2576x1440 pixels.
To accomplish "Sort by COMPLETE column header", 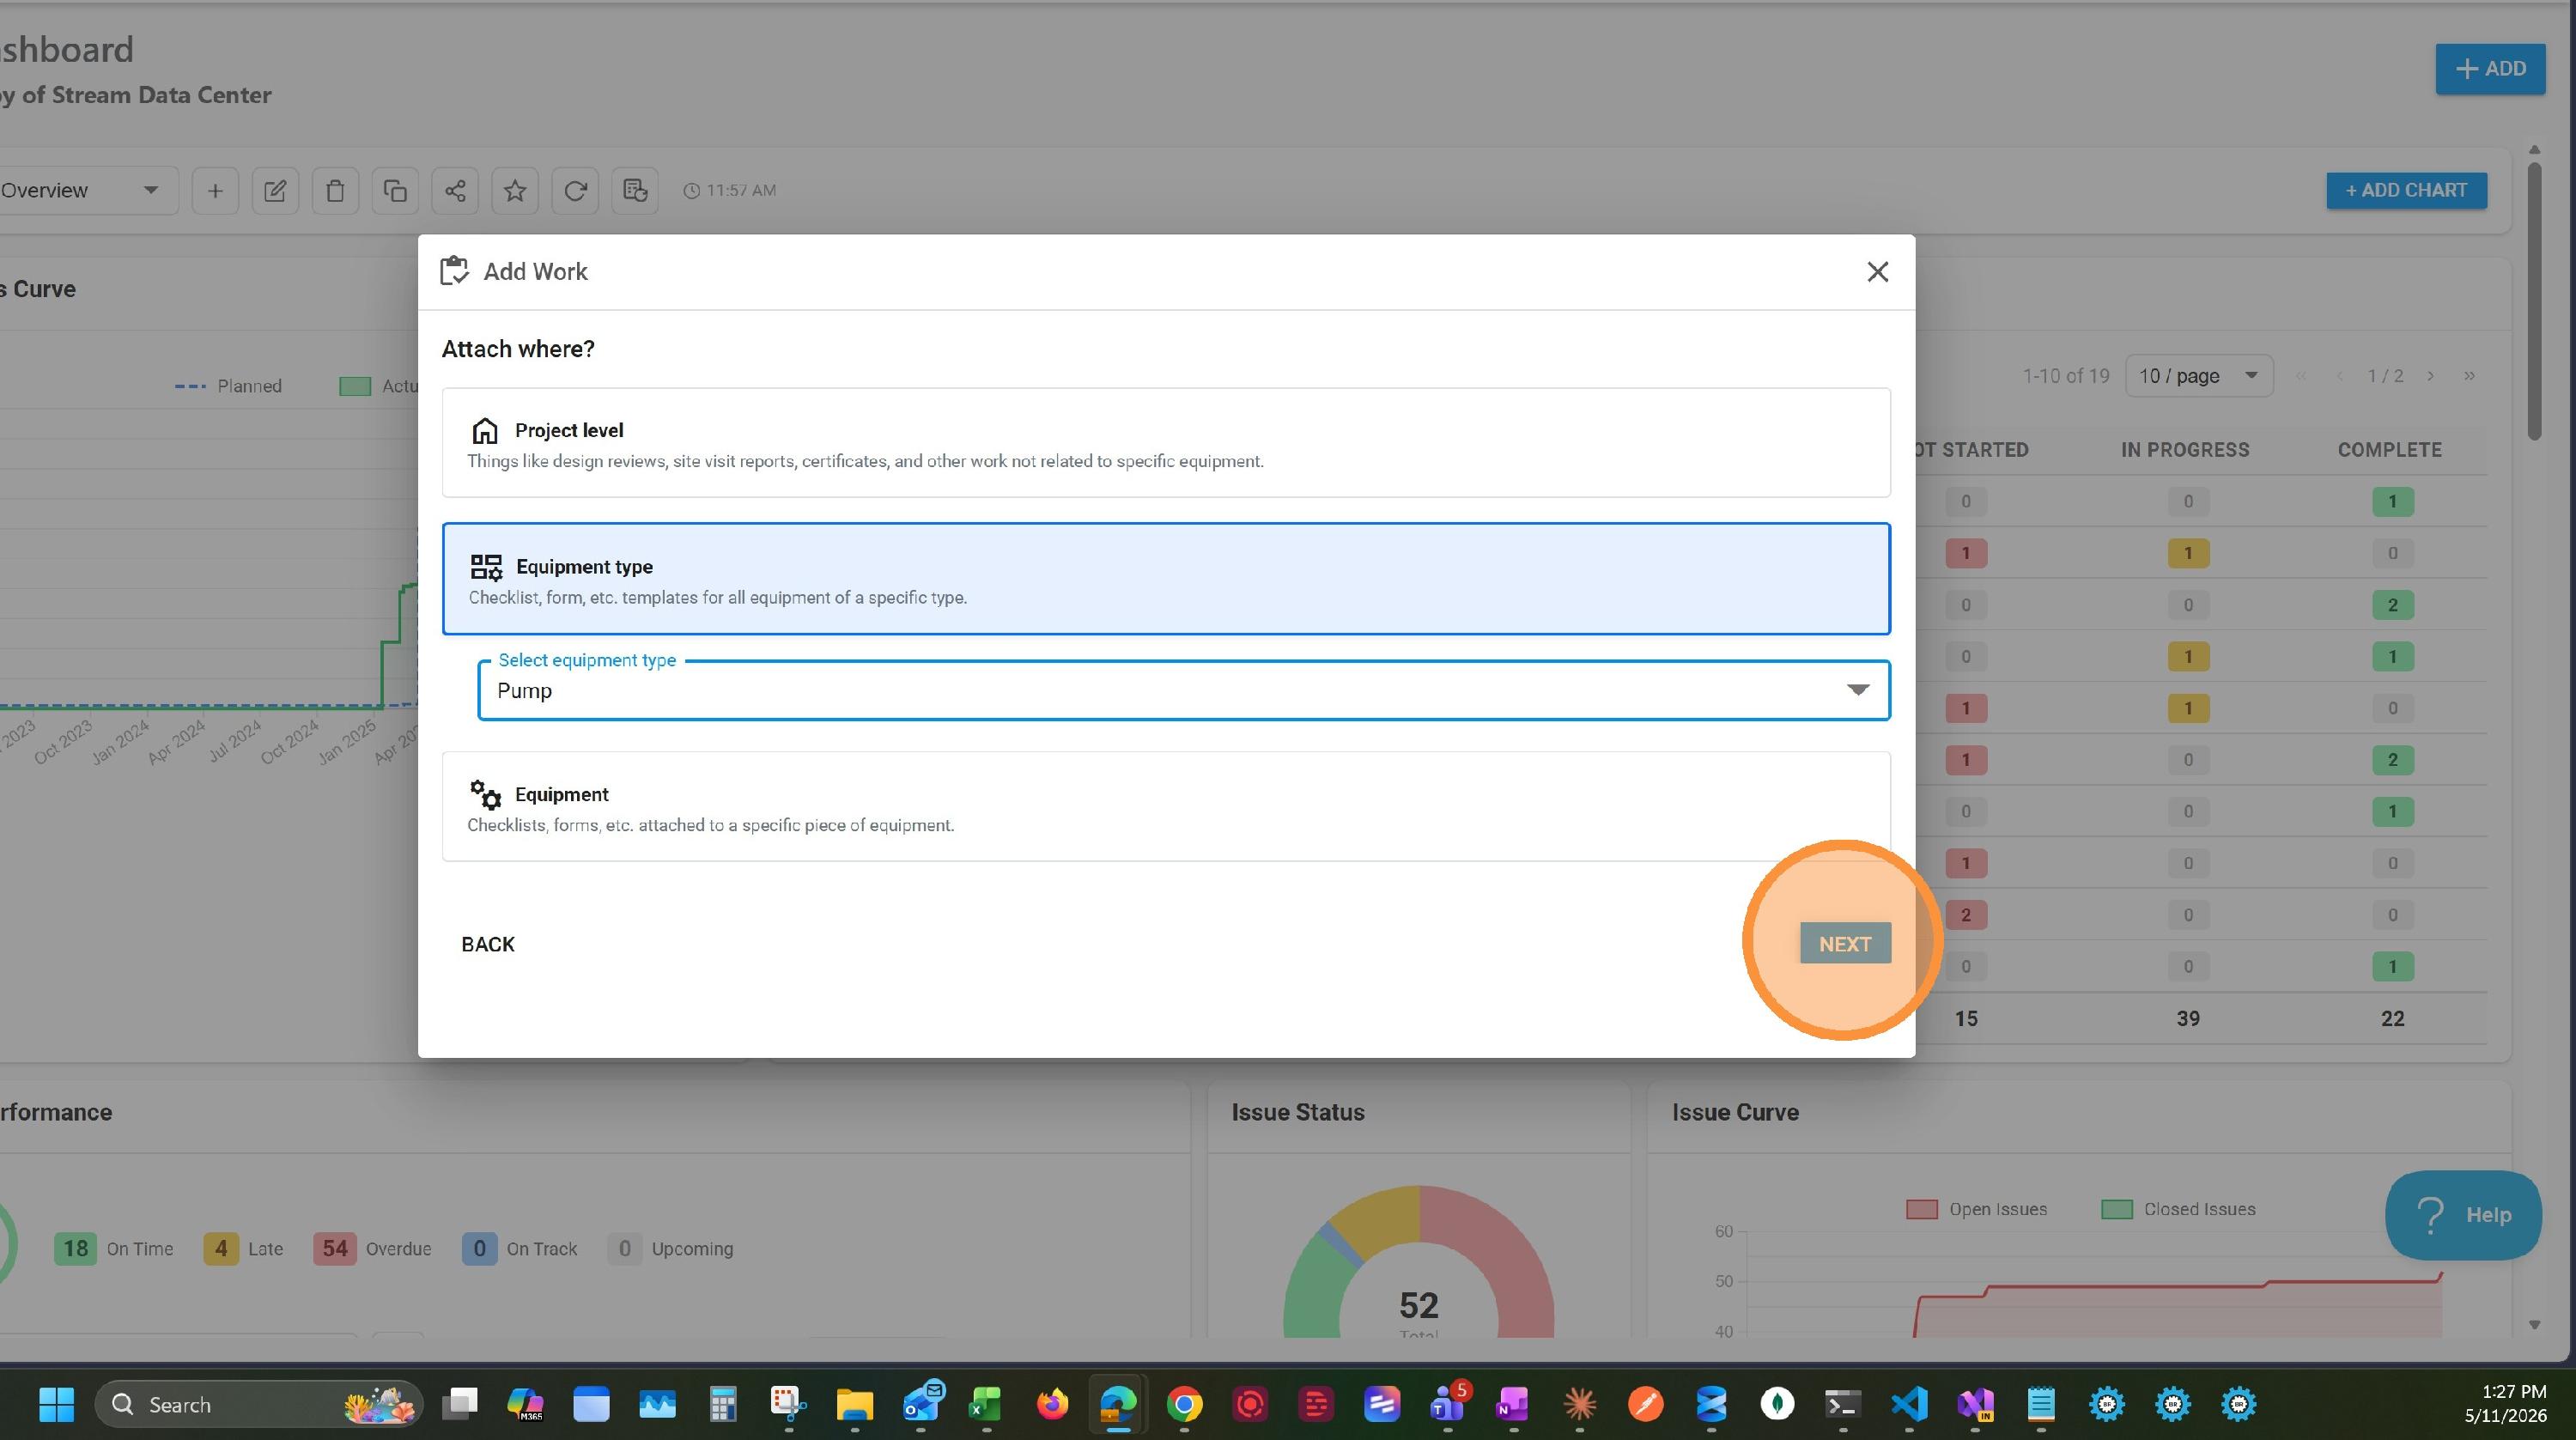I will coord(2389,450).
